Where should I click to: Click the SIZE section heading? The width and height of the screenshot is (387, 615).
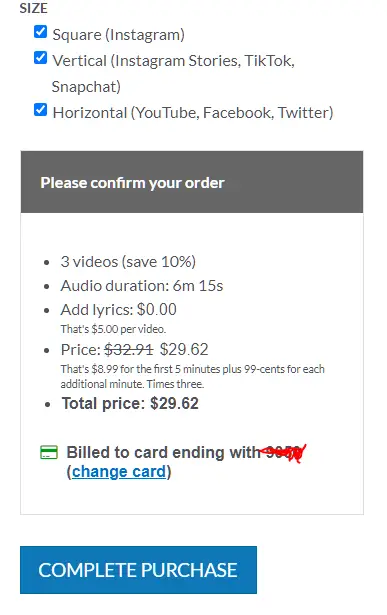pyautogui.click(x=34, y=8)
